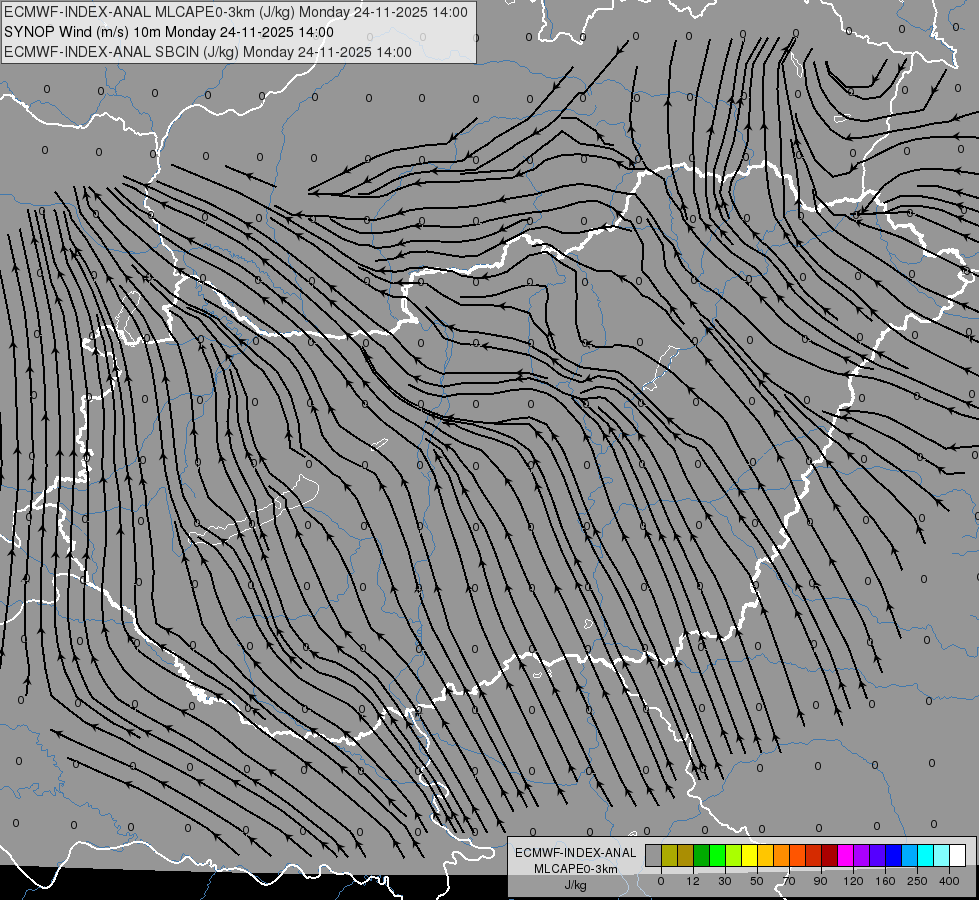This screenshot has height=900, width=979.
Task: Pick the dark red legend swatch
Action: [830, 856]
